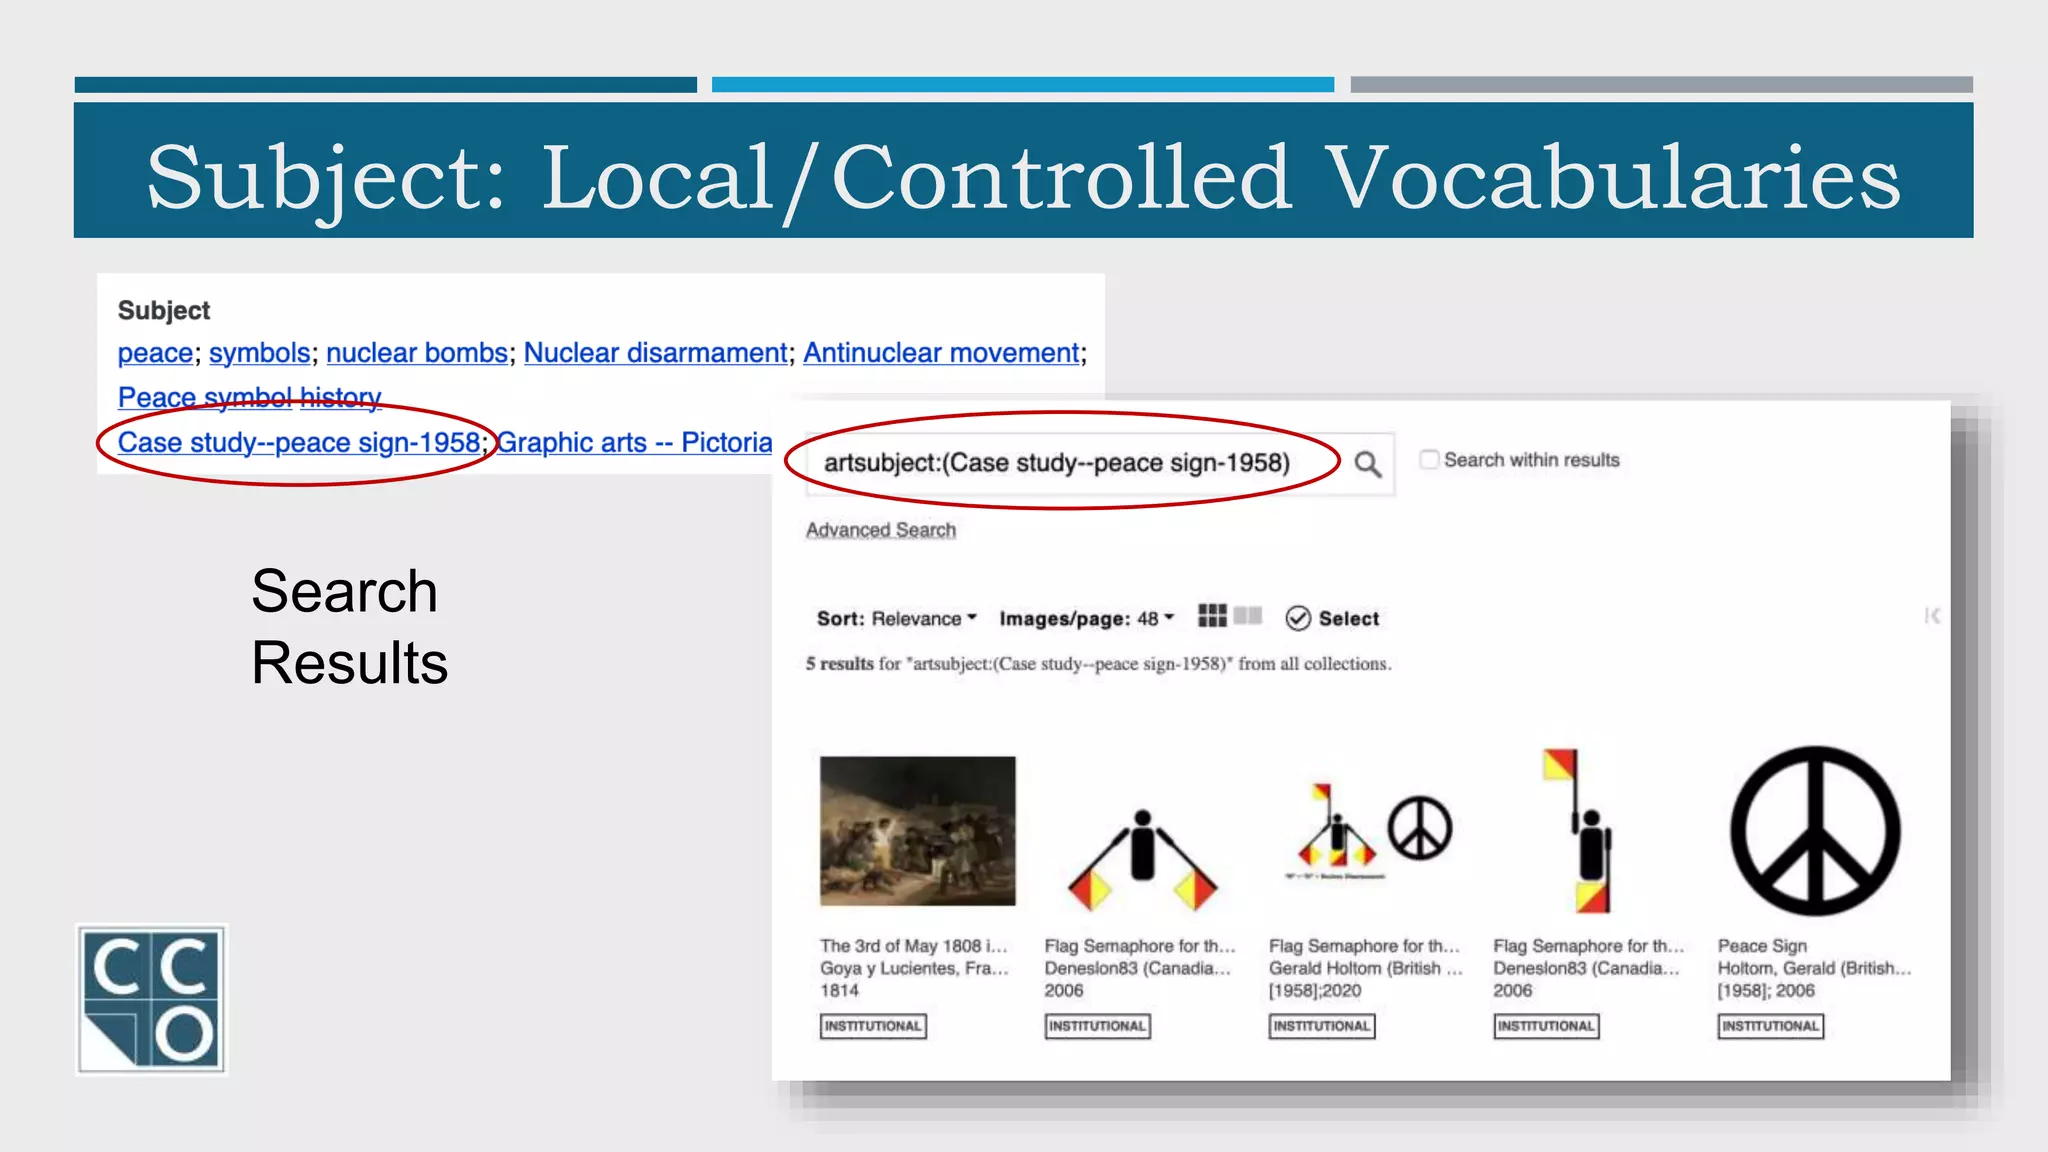Click the CCO logo
The height and width of the screenshot is (1152, 2048).
pyautogui.click(x=151, y=999)
